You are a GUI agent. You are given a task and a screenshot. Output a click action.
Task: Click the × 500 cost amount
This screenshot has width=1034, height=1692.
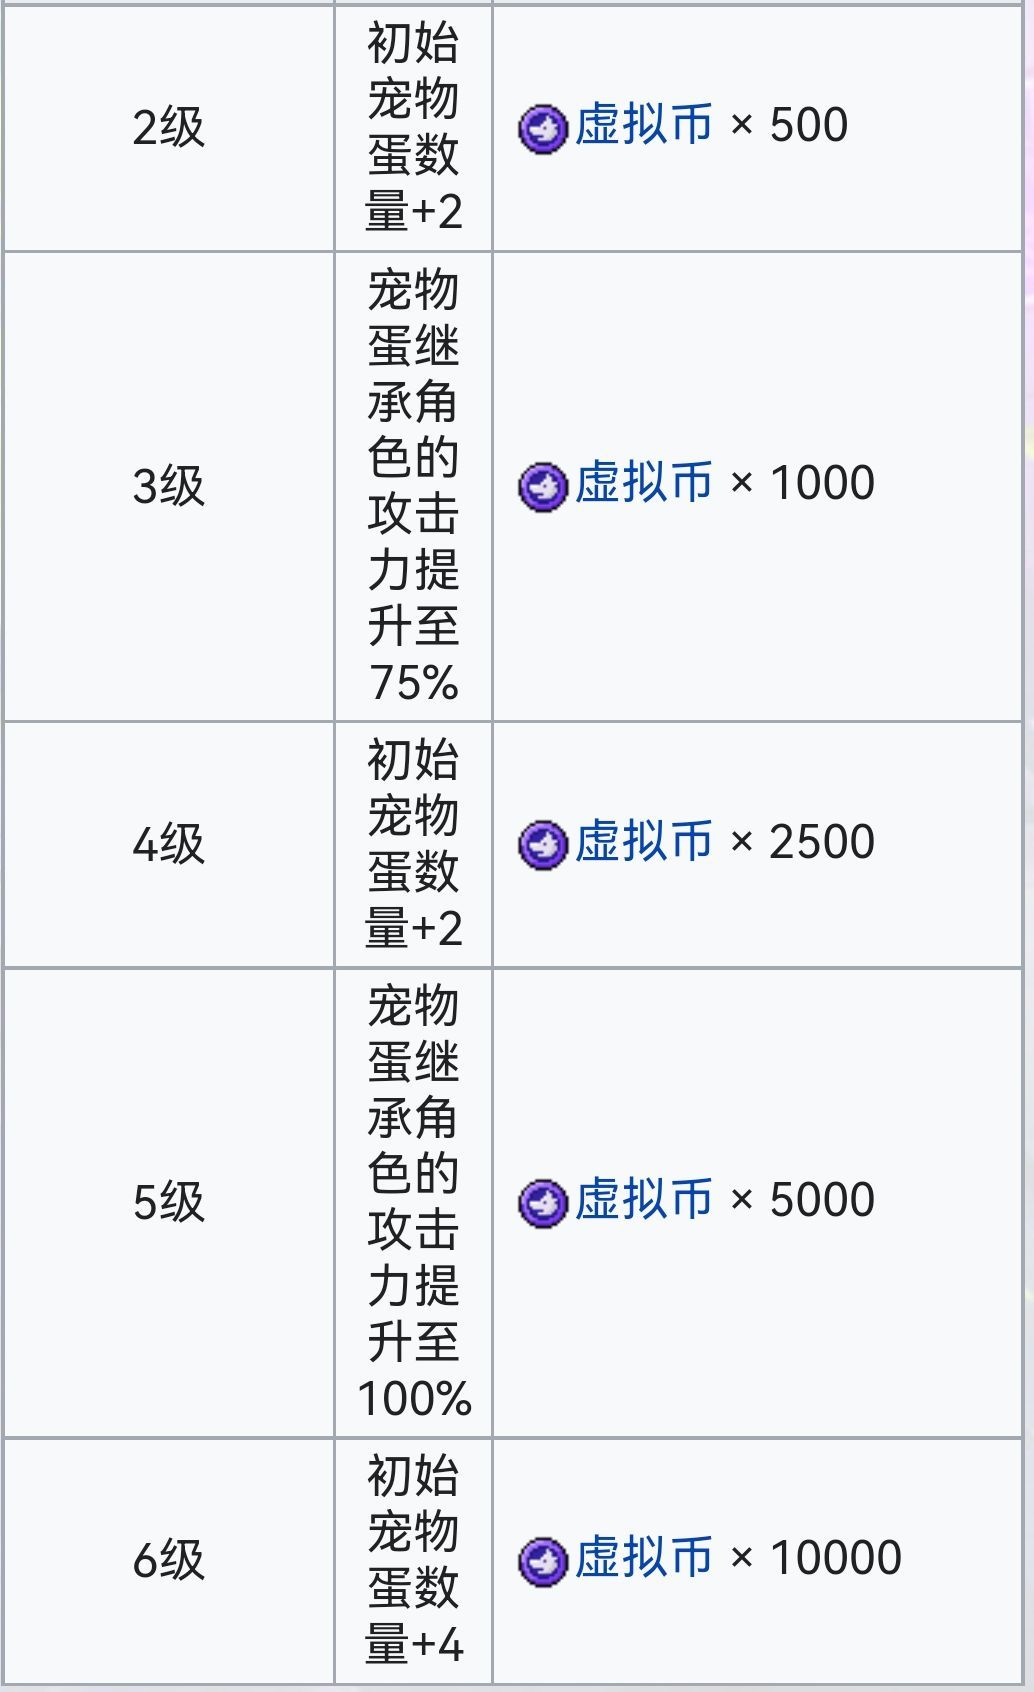click(789, 126)
